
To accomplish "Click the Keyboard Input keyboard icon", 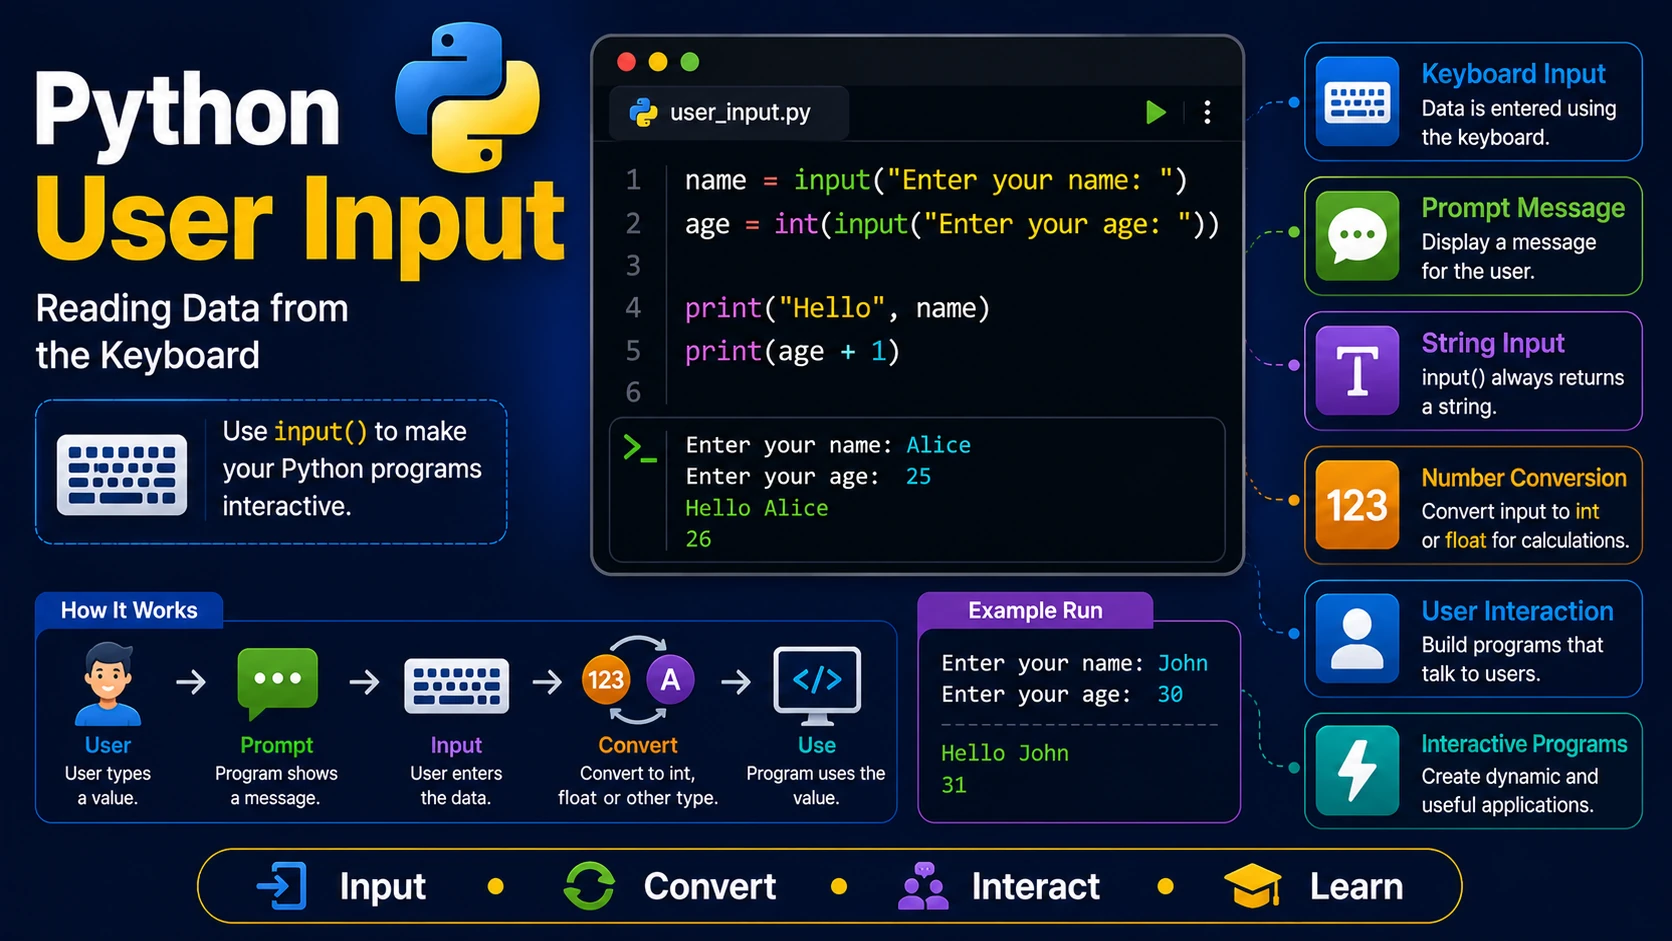I will [1357, 102].
